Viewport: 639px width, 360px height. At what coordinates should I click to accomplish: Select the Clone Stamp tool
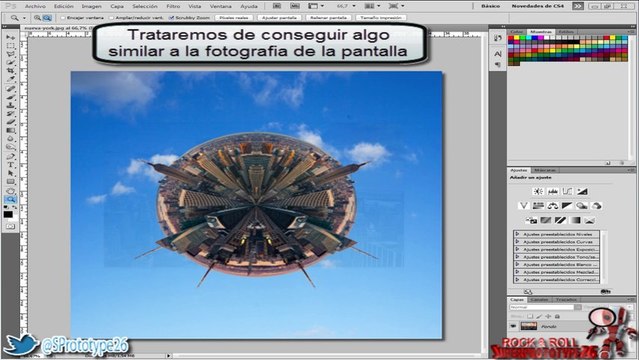point(11,105)
